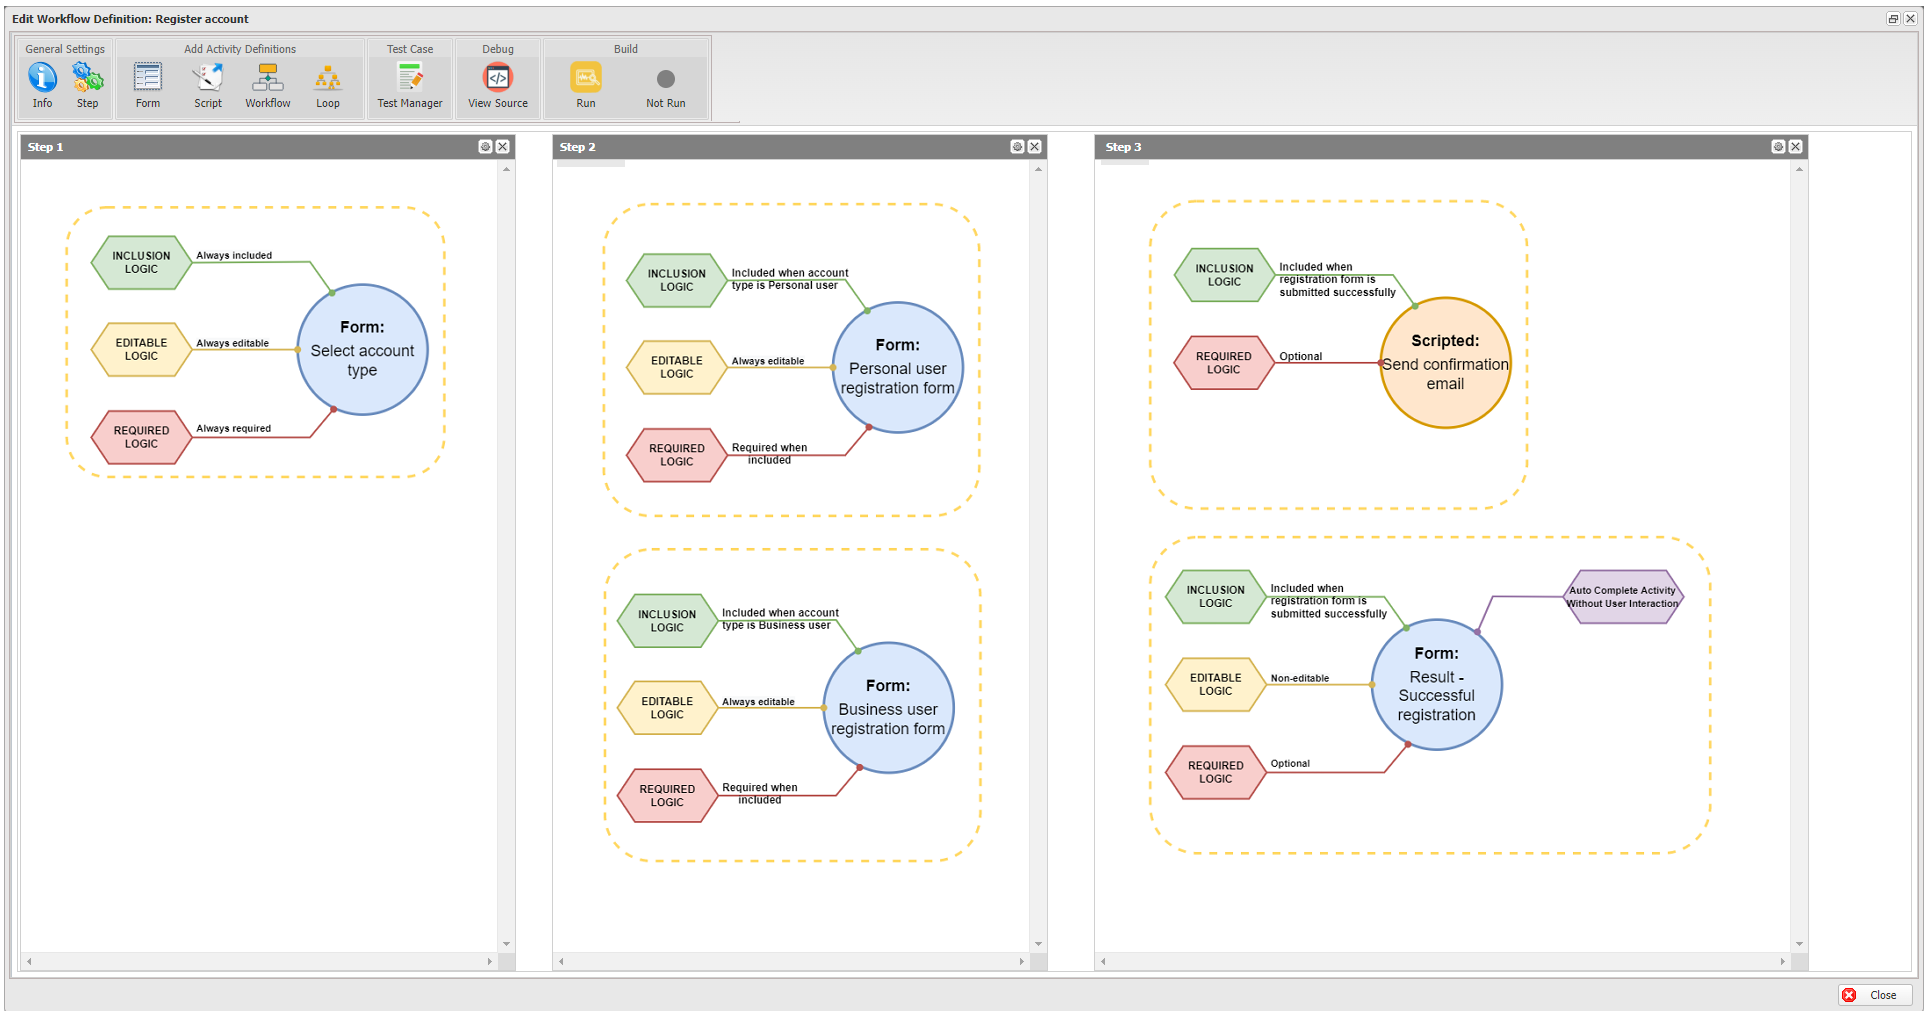The image size is (1928, 1018).
Task: Click Business user form Inclusion Logic hexagon
Action: (667, 622)
